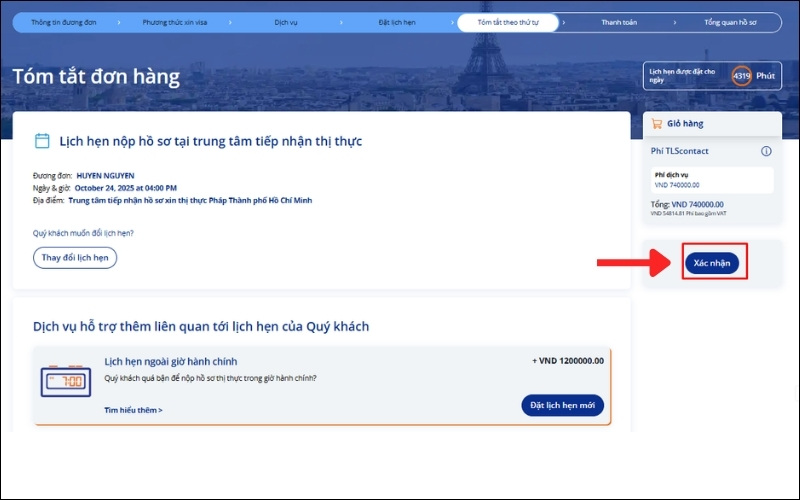800x500 pixels.
Task: Click the calendar icon beside appointment heading
Action: pyautogui.click(x=42, y=141)
